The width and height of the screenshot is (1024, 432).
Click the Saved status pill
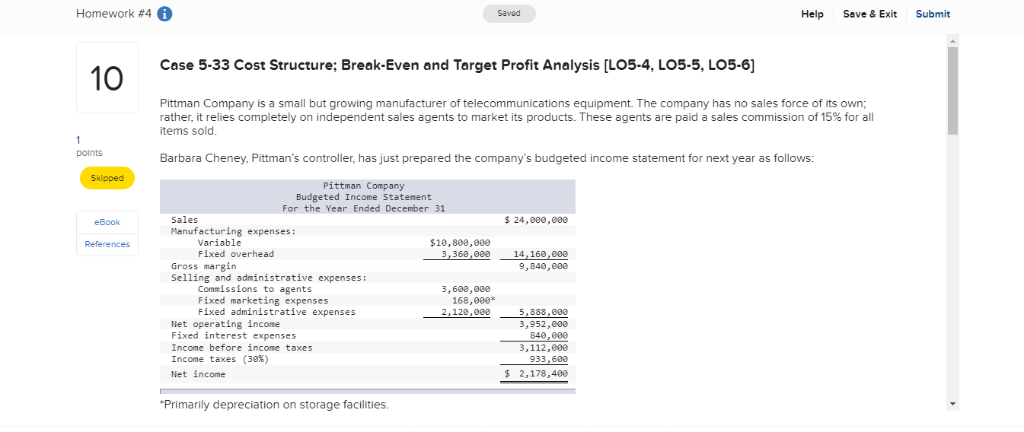pos(509,14)
